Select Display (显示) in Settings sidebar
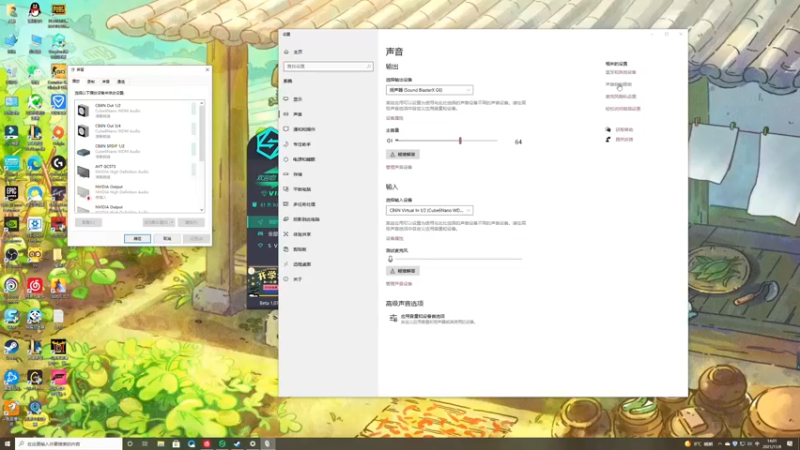Image resolution: width=800 pixels, height=450 pixels. click(298, 99)
